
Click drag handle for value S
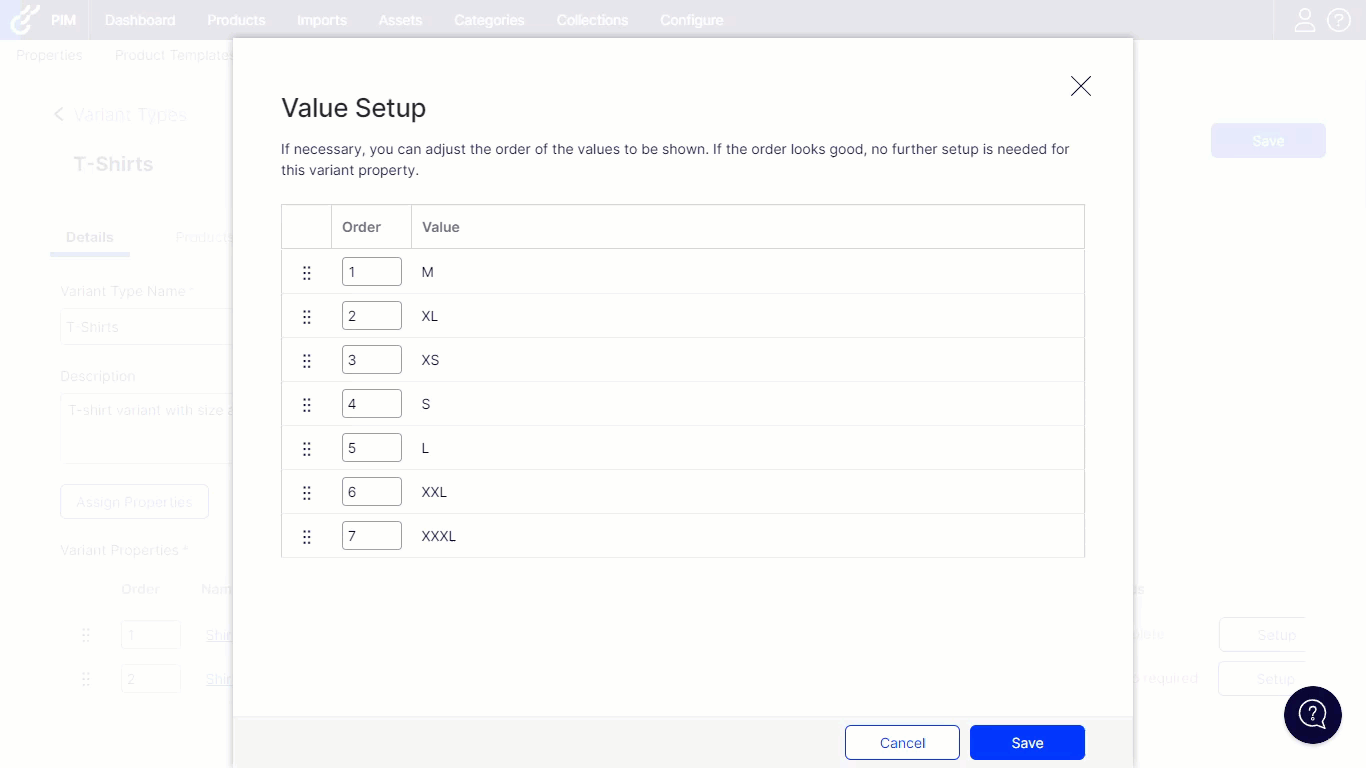click(x=307, y=404)
